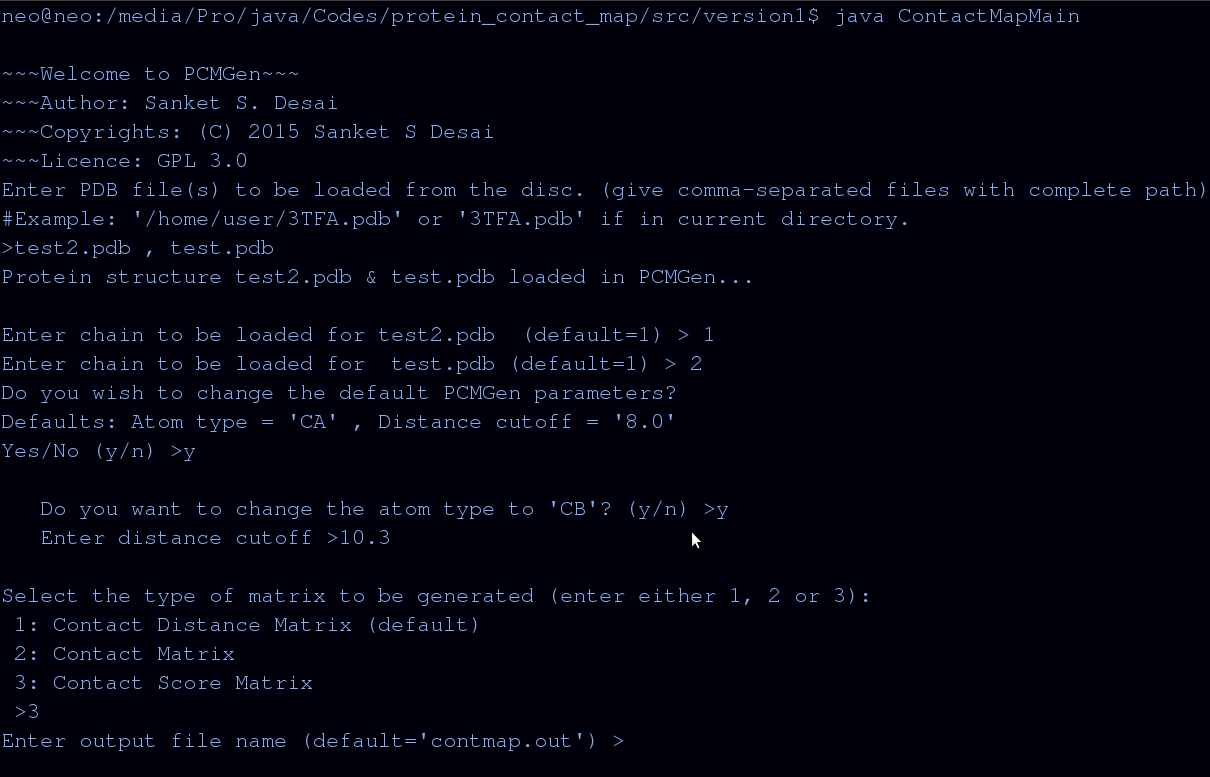Click the author line 'Sanket S. Desai'

pyautogui.click(x=240, y=103)
